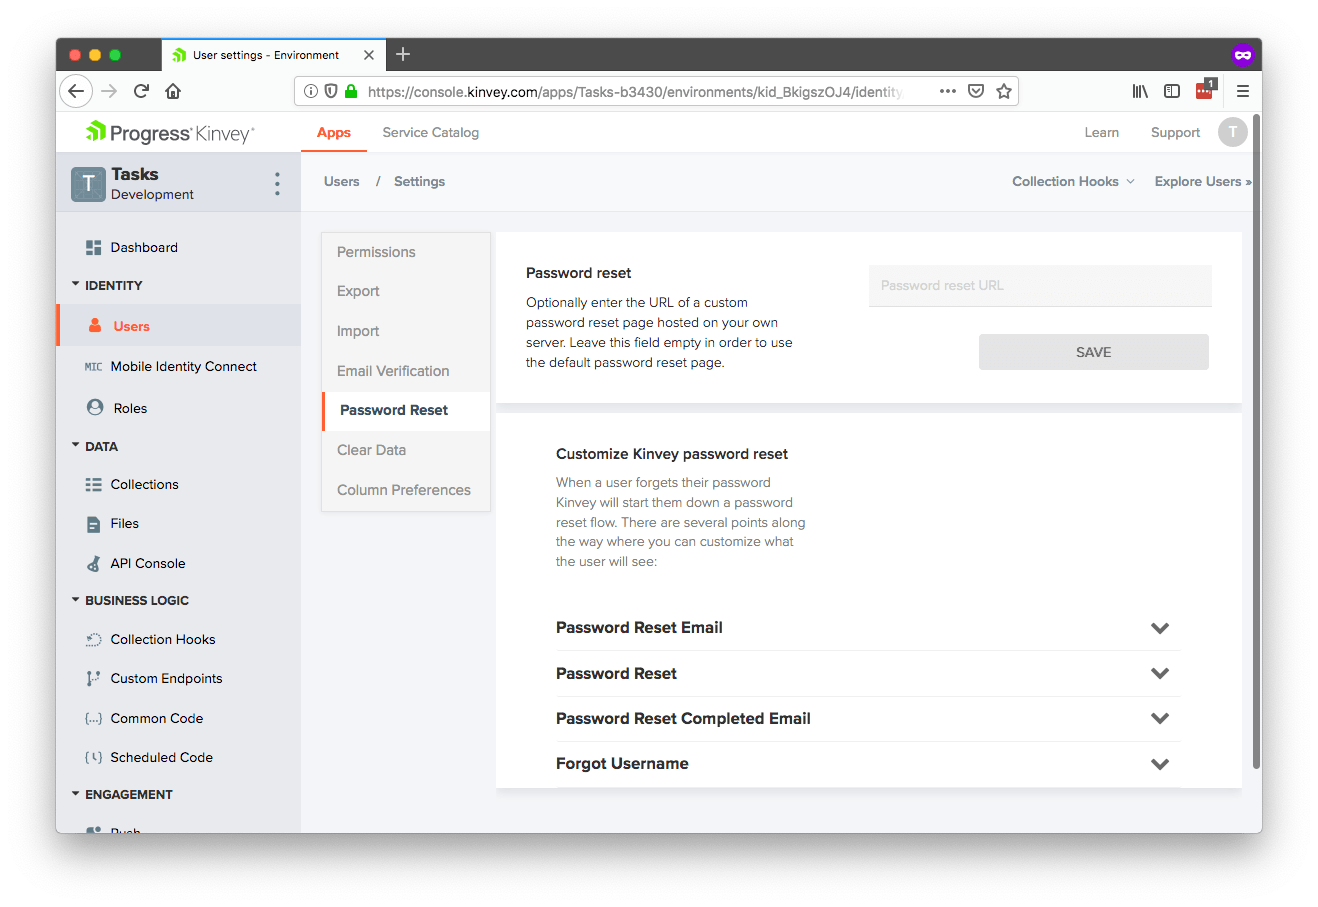
Task: Expand the Password Reset Completed Email section
Action: point(1159,719)
